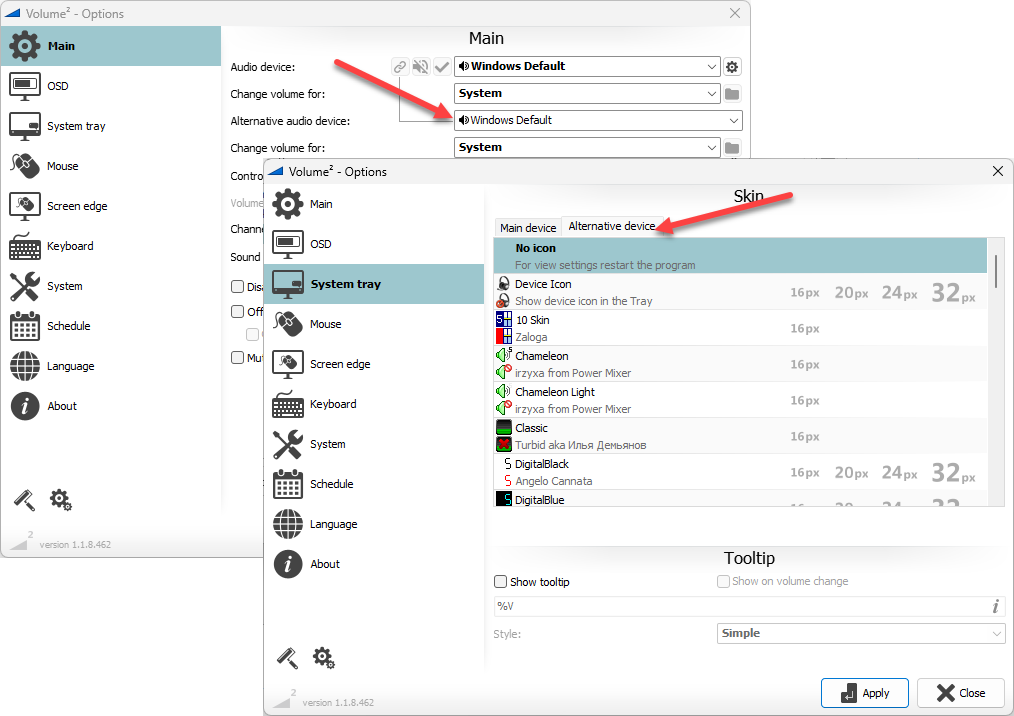Click double gear icon in back window
The height and width of the screenshot is (716, 1014).
tap(61, 500)
